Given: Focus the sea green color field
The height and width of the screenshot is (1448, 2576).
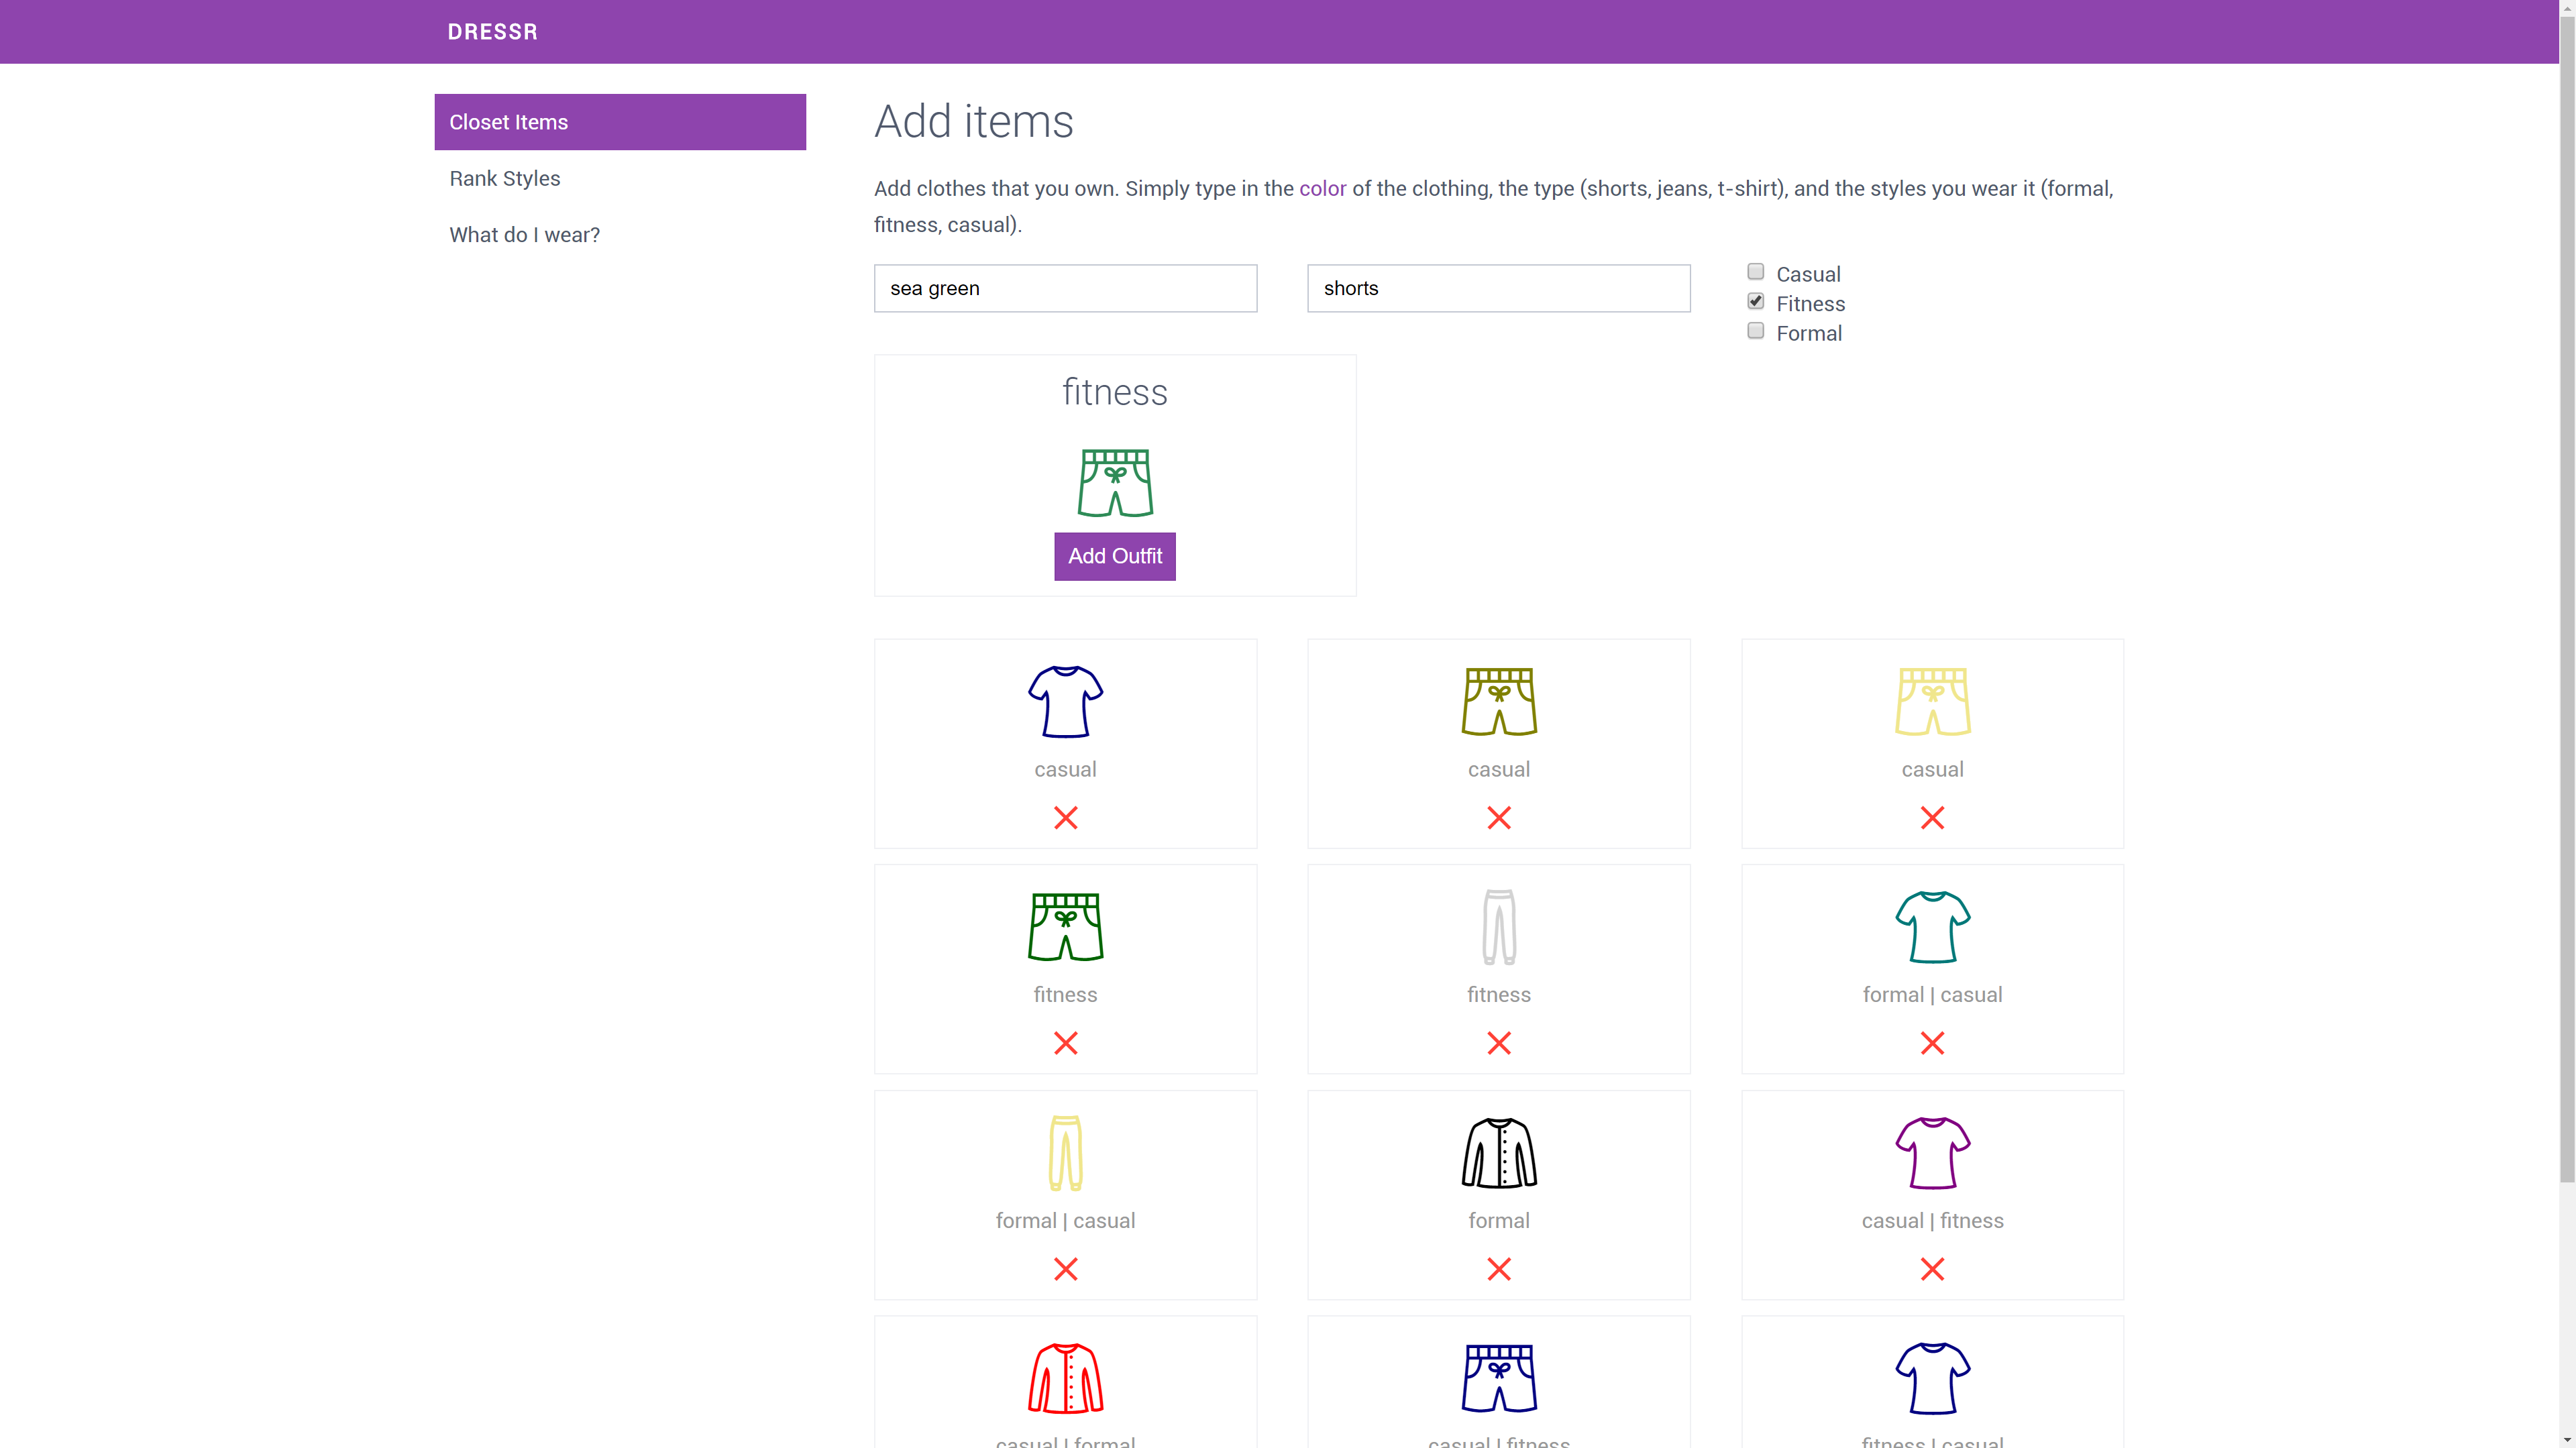Looking at the screenshot, I should coord(1065,288).
